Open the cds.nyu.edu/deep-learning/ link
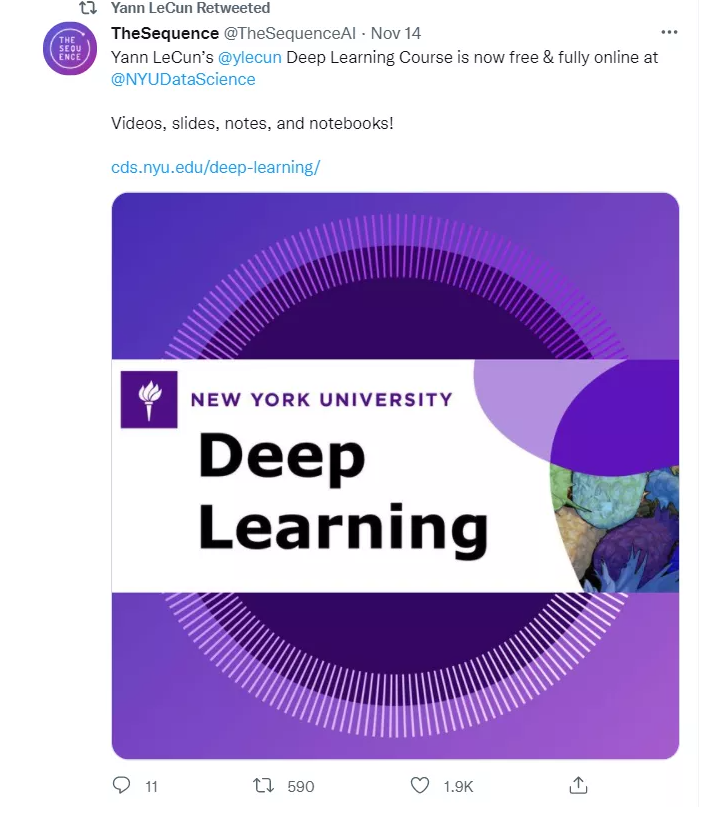The height and width of the screenshot is (819, 708). click(215, 167)
